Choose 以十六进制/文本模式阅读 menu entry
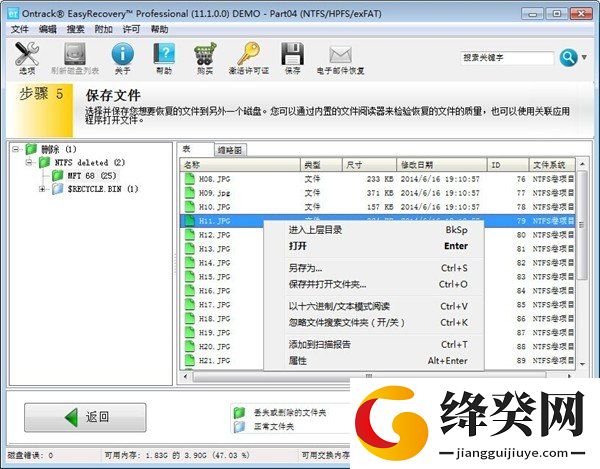This screenshot has width=600, height=469. click(374, 306)
